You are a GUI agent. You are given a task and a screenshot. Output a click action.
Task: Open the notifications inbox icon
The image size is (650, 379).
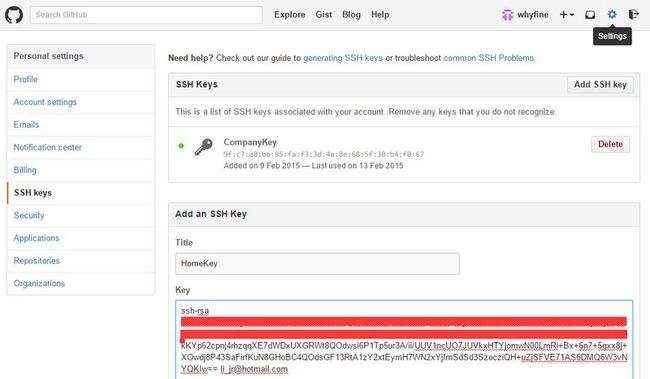click(x=590, y=15)
